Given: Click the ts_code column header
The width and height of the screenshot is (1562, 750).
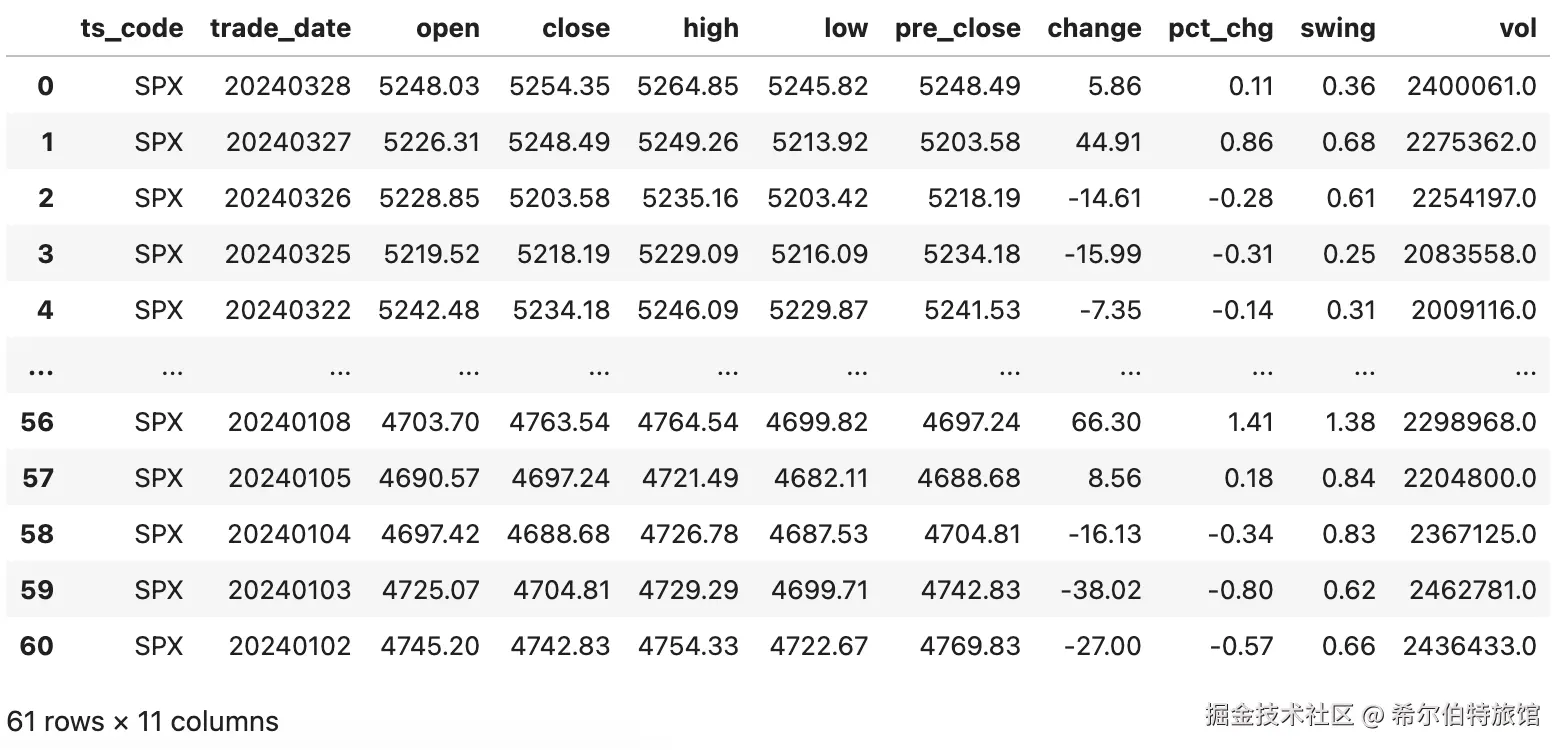Looking at the screenshot, I should (132, 28).
